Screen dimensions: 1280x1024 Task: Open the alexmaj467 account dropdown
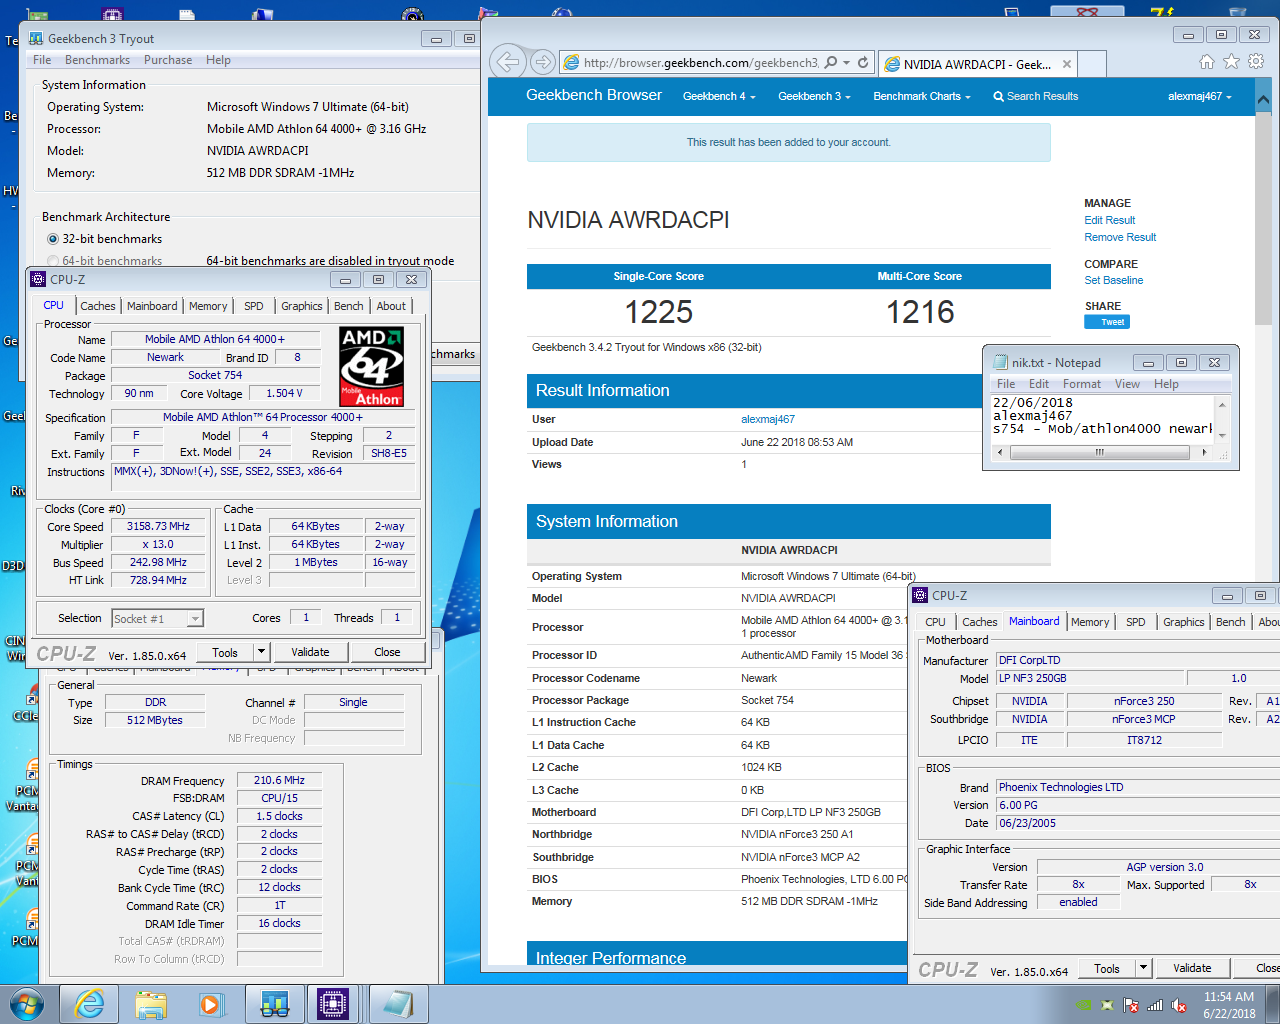1200,96
